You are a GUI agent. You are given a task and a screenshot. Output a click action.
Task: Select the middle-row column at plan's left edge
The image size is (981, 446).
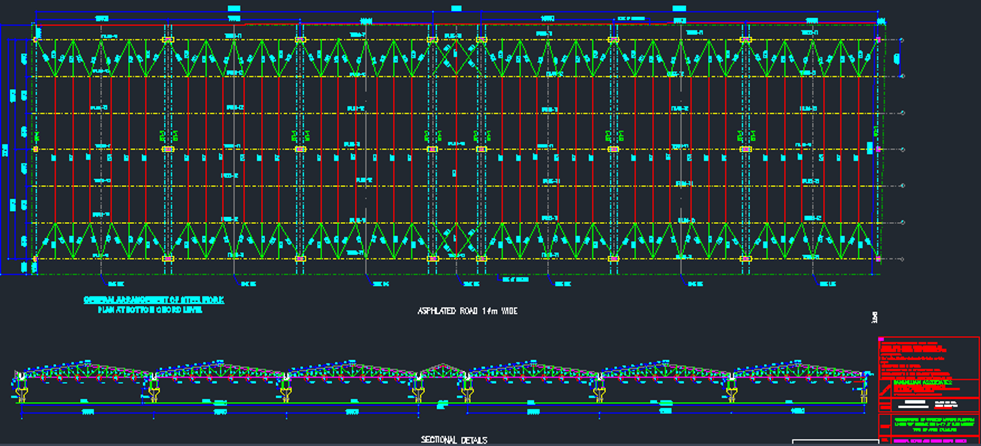[34, 150]
